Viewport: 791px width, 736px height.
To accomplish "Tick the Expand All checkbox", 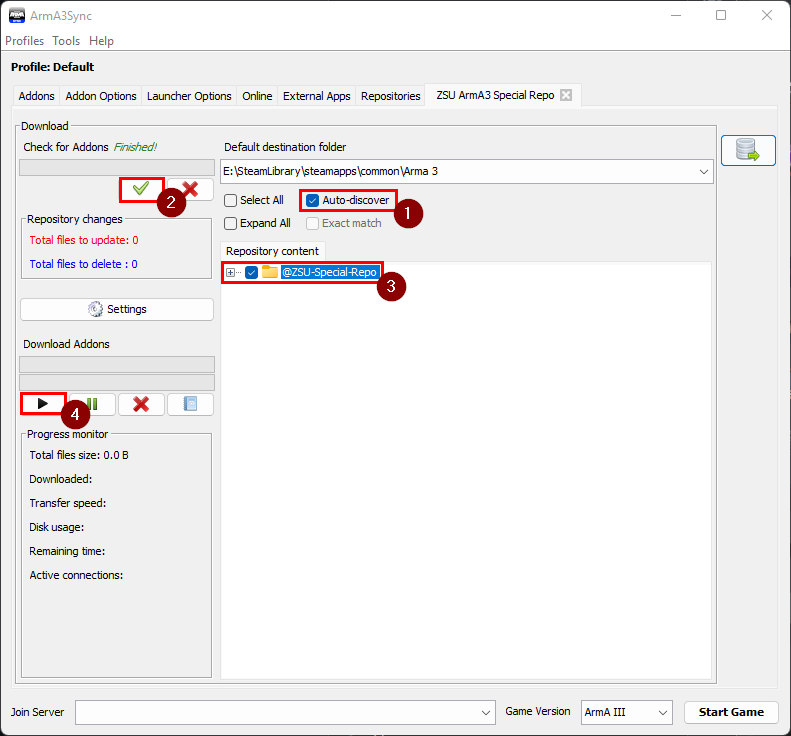I will click(231, 223).
